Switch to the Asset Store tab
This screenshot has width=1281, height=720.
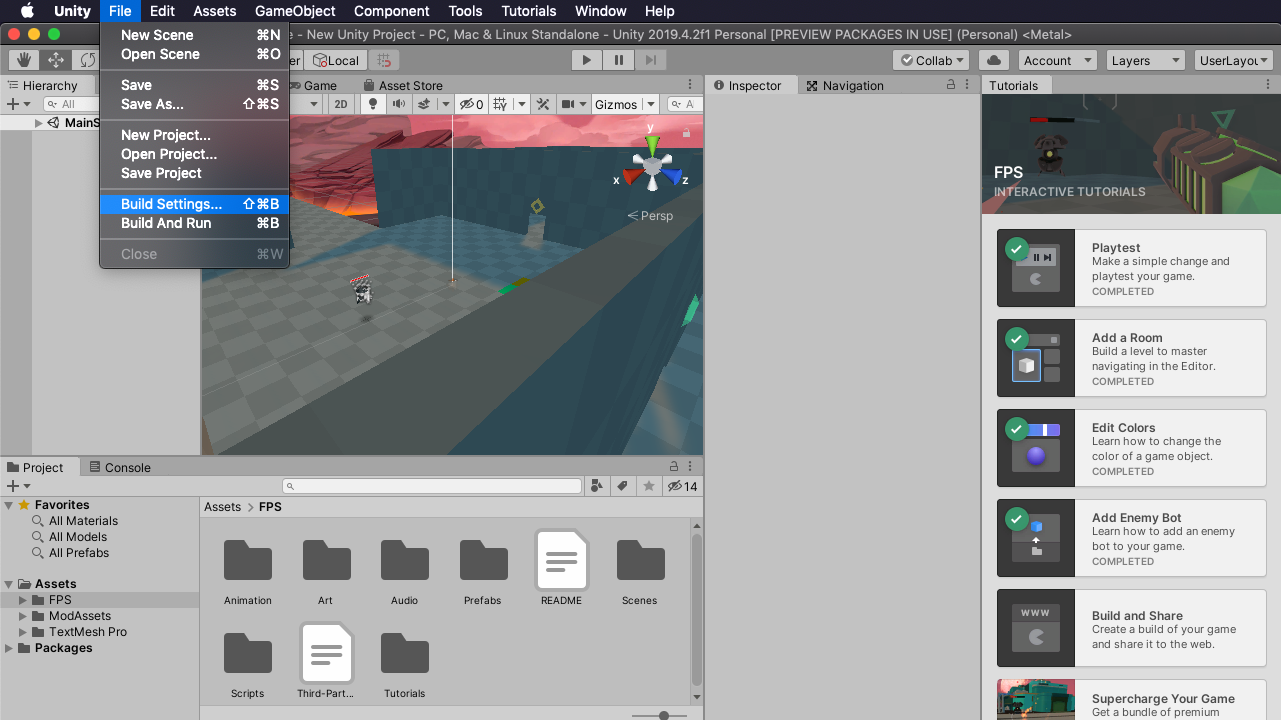click(403, 86)
